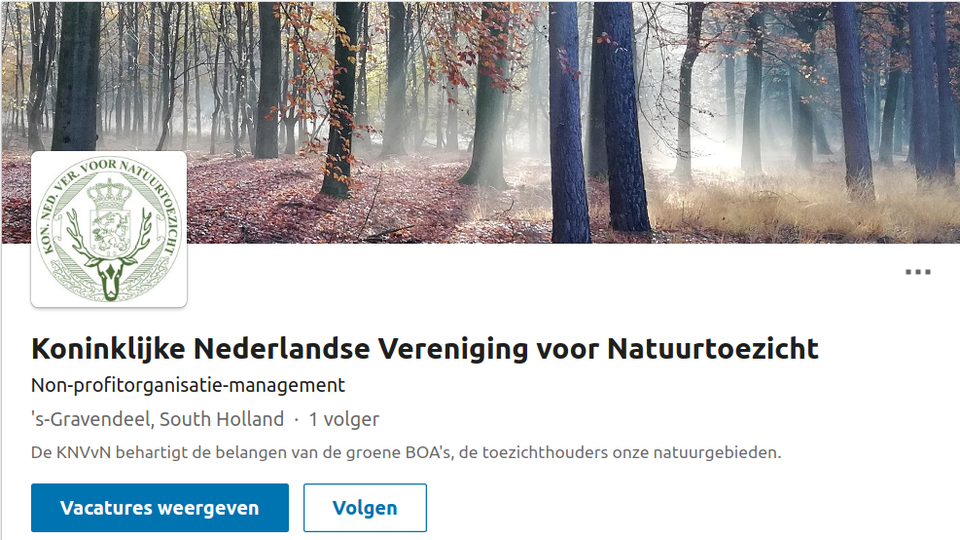The width and height of the screenshot is (960, 540).
Task: Open the '1 volger' followers count
Action: 344,419
